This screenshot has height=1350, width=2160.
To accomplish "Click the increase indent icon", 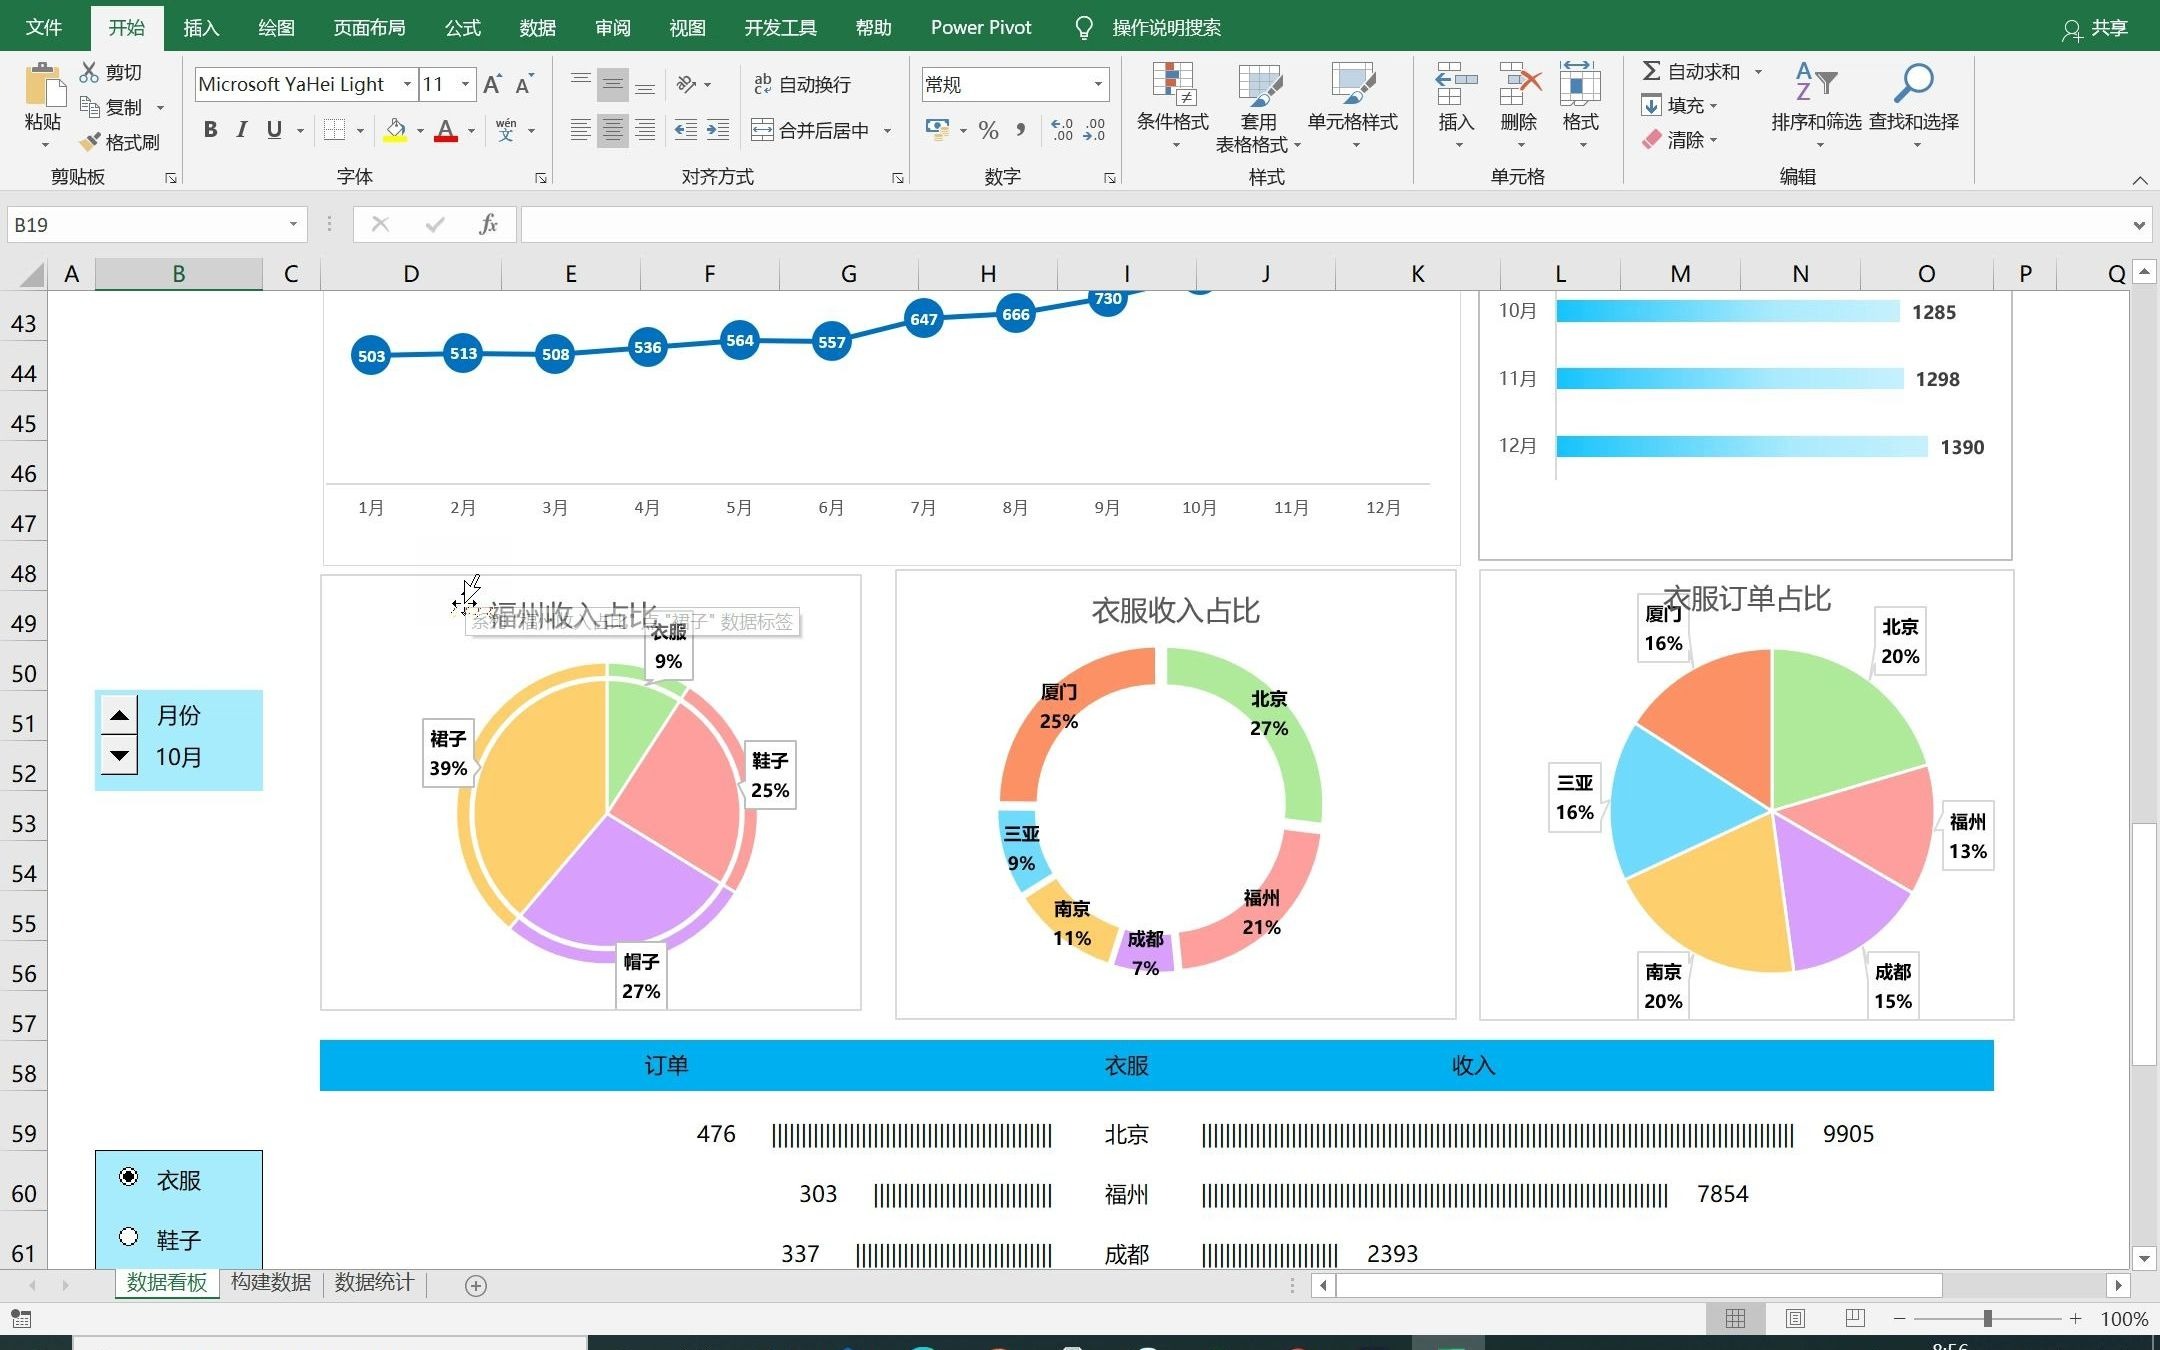I will pyautogui.click(x=718, y=130).
